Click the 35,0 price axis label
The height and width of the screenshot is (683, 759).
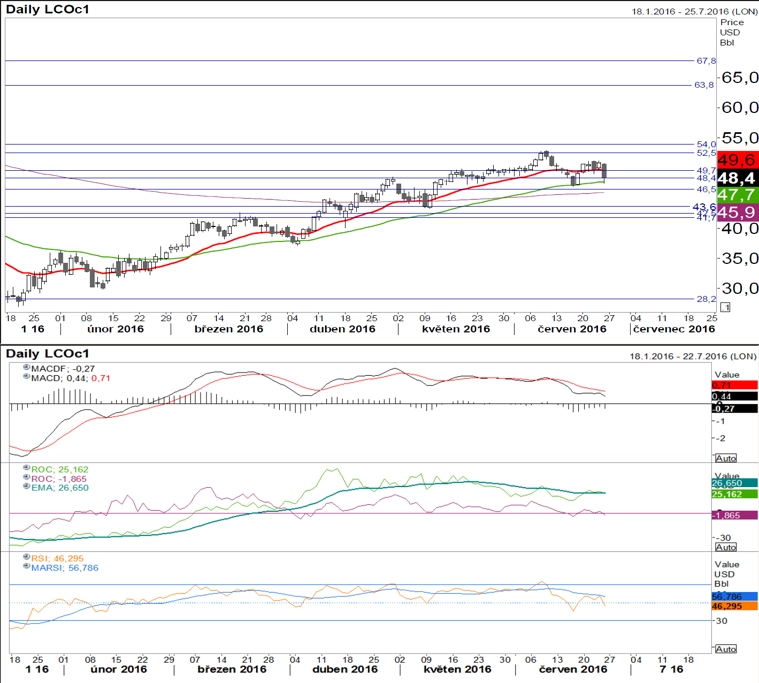point(740,258)
